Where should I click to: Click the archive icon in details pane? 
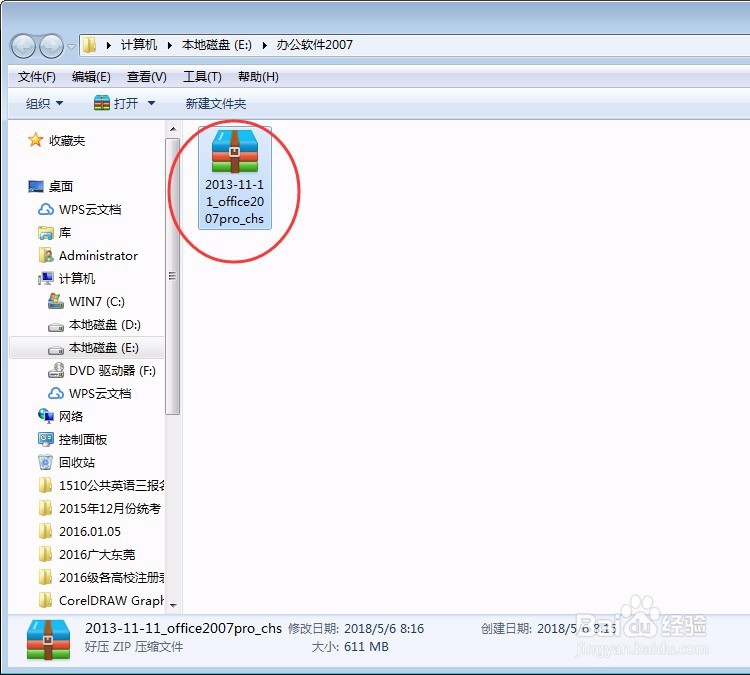(48, 640)
